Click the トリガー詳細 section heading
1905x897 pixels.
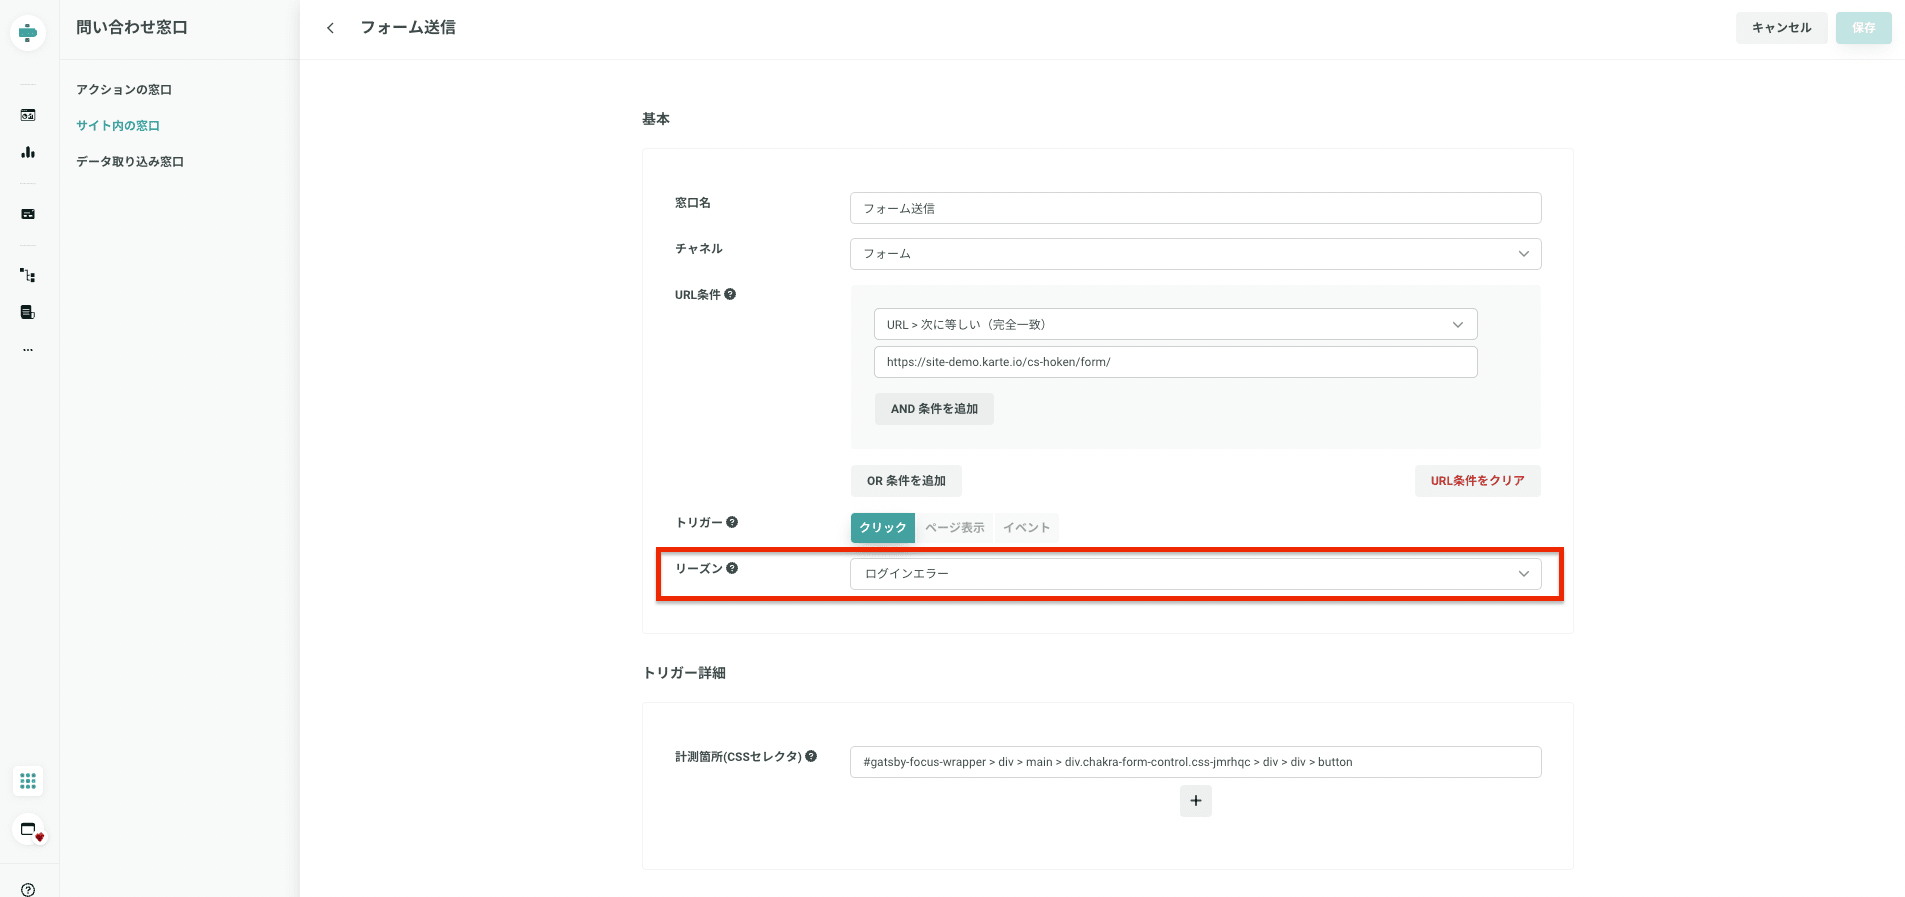684,673
